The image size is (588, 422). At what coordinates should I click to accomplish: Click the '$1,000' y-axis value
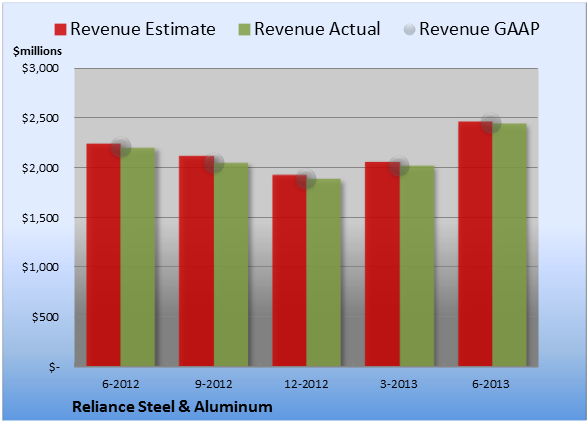pos(40,267)
